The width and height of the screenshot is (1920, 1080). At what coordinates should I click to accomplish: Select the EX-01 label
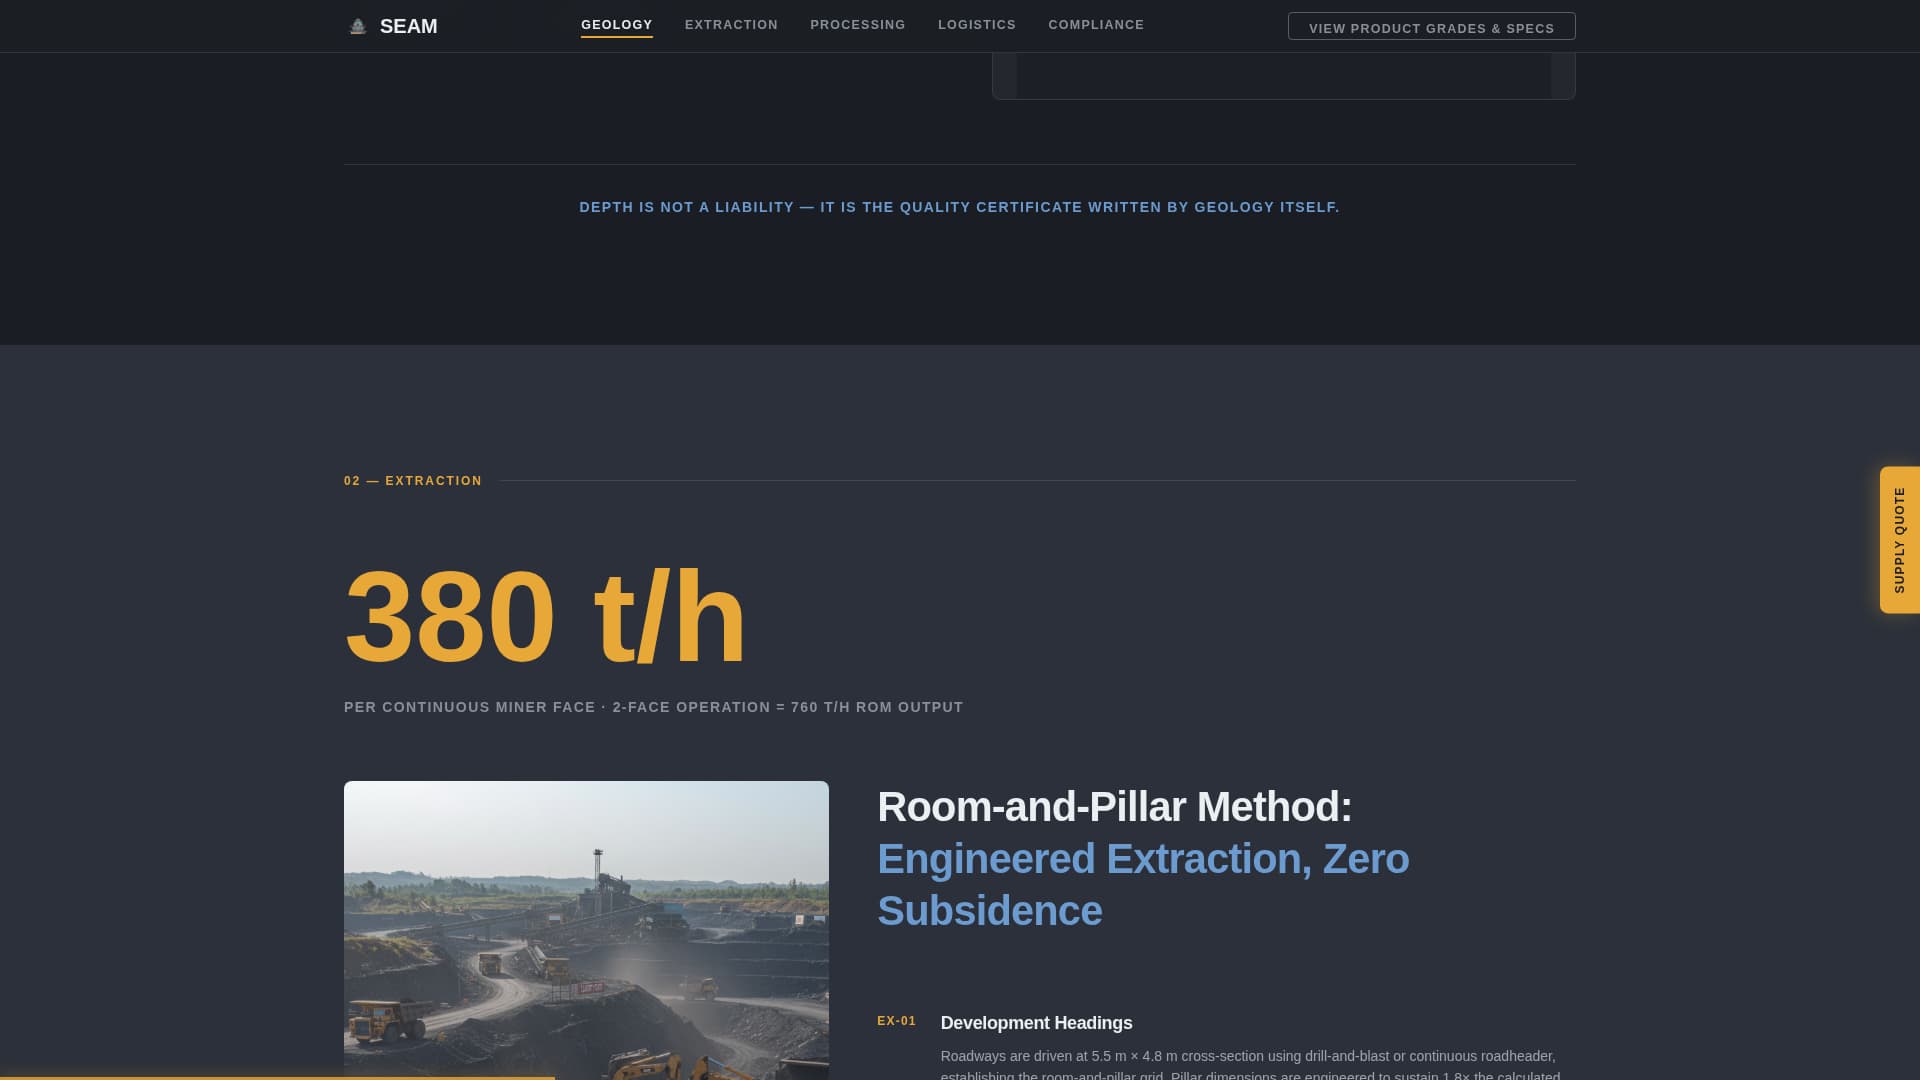pyautogui.click(x=896, y=1021)
